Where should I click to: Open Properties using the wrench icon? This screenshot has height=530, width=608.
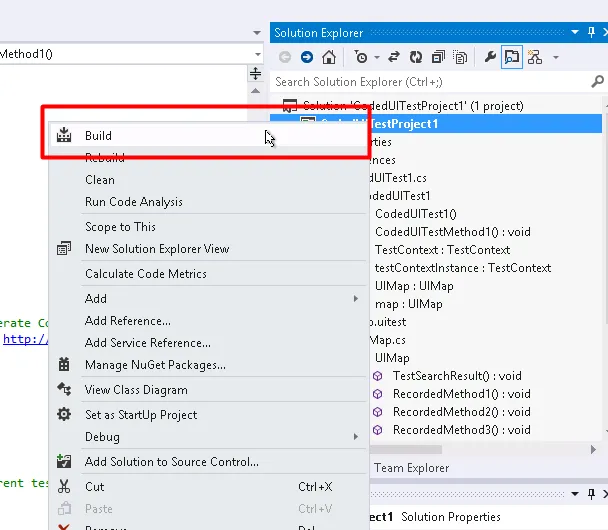coord(490,57)
